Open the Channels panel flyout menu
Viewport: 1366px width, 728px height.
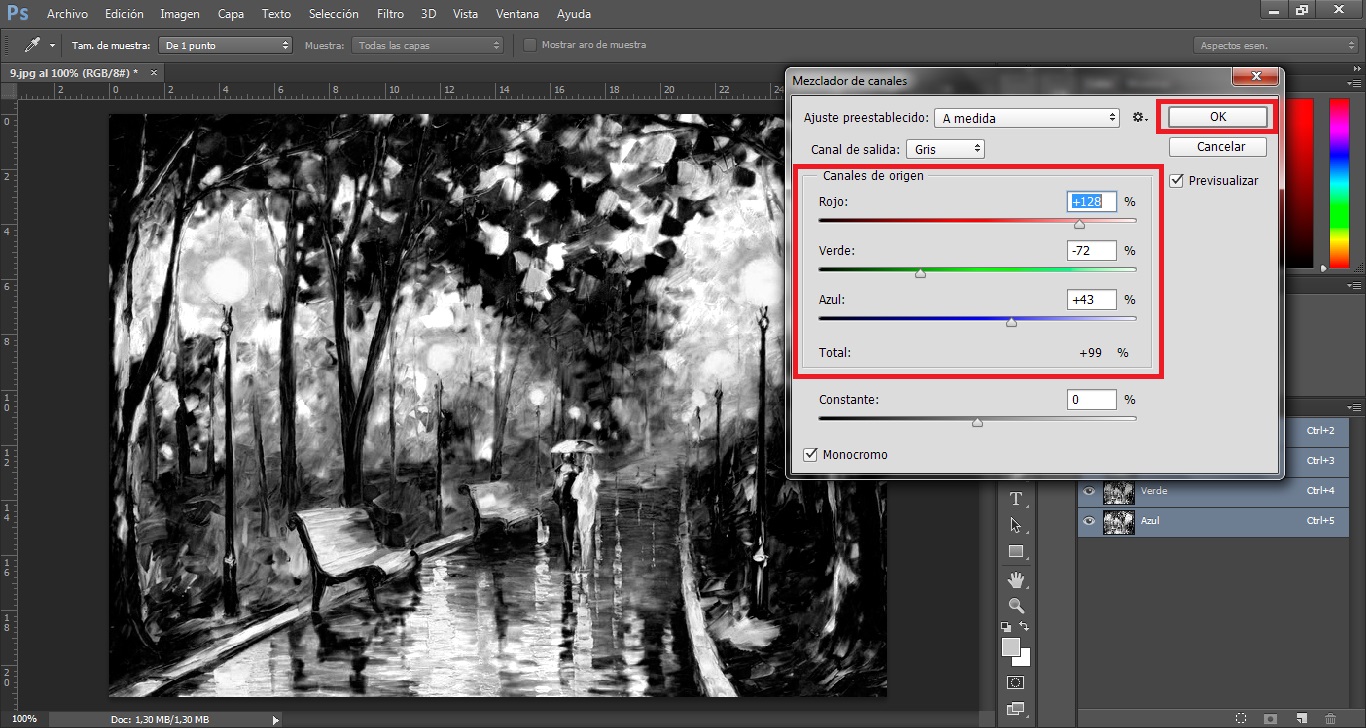click(1354, 408)
